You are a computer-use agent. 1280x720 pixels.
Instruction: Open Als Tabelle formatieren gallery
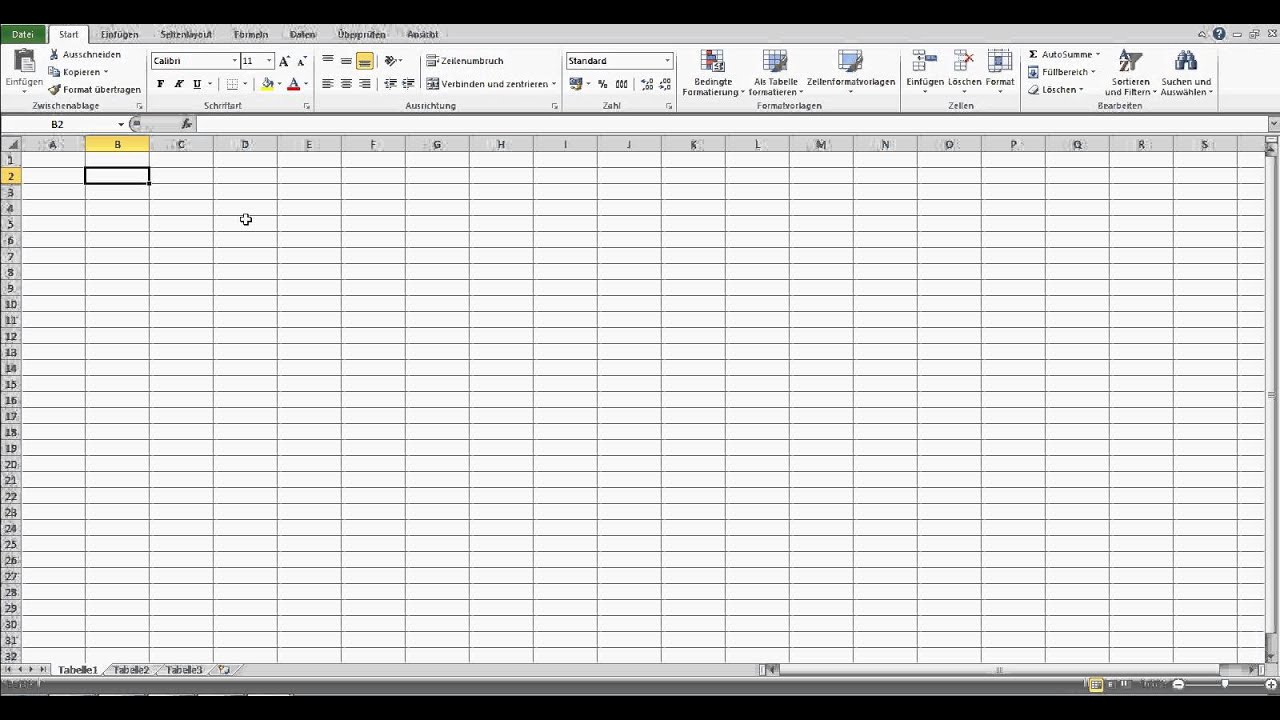tap(775, 73)
